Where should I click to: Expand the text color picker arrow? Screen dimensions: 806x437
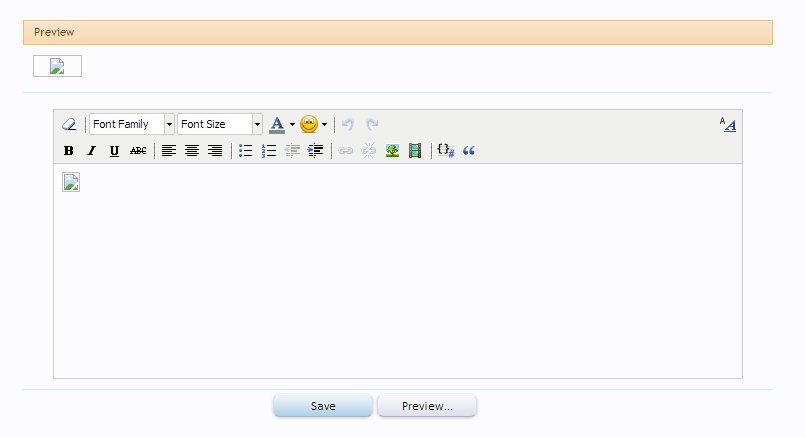pyautogui.click(x=292, y=124)
